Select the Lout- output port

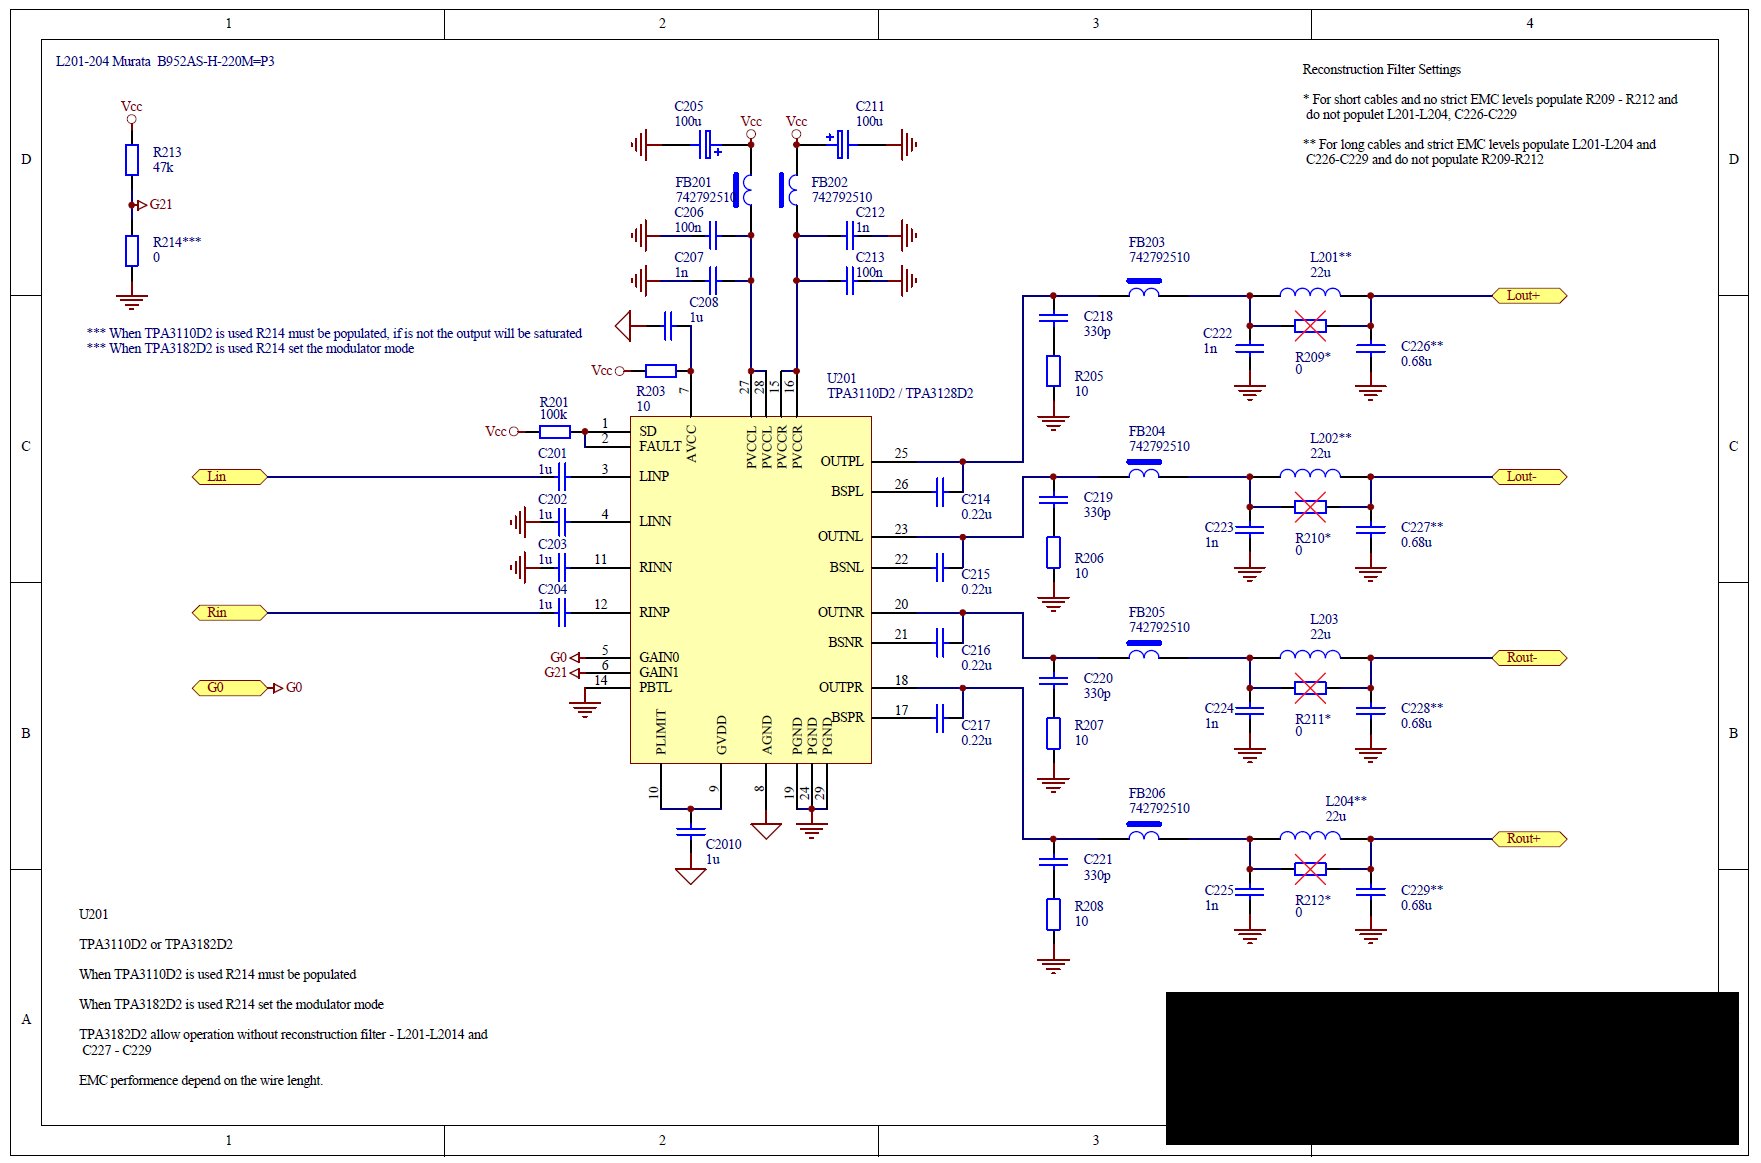pos(1529,477)
